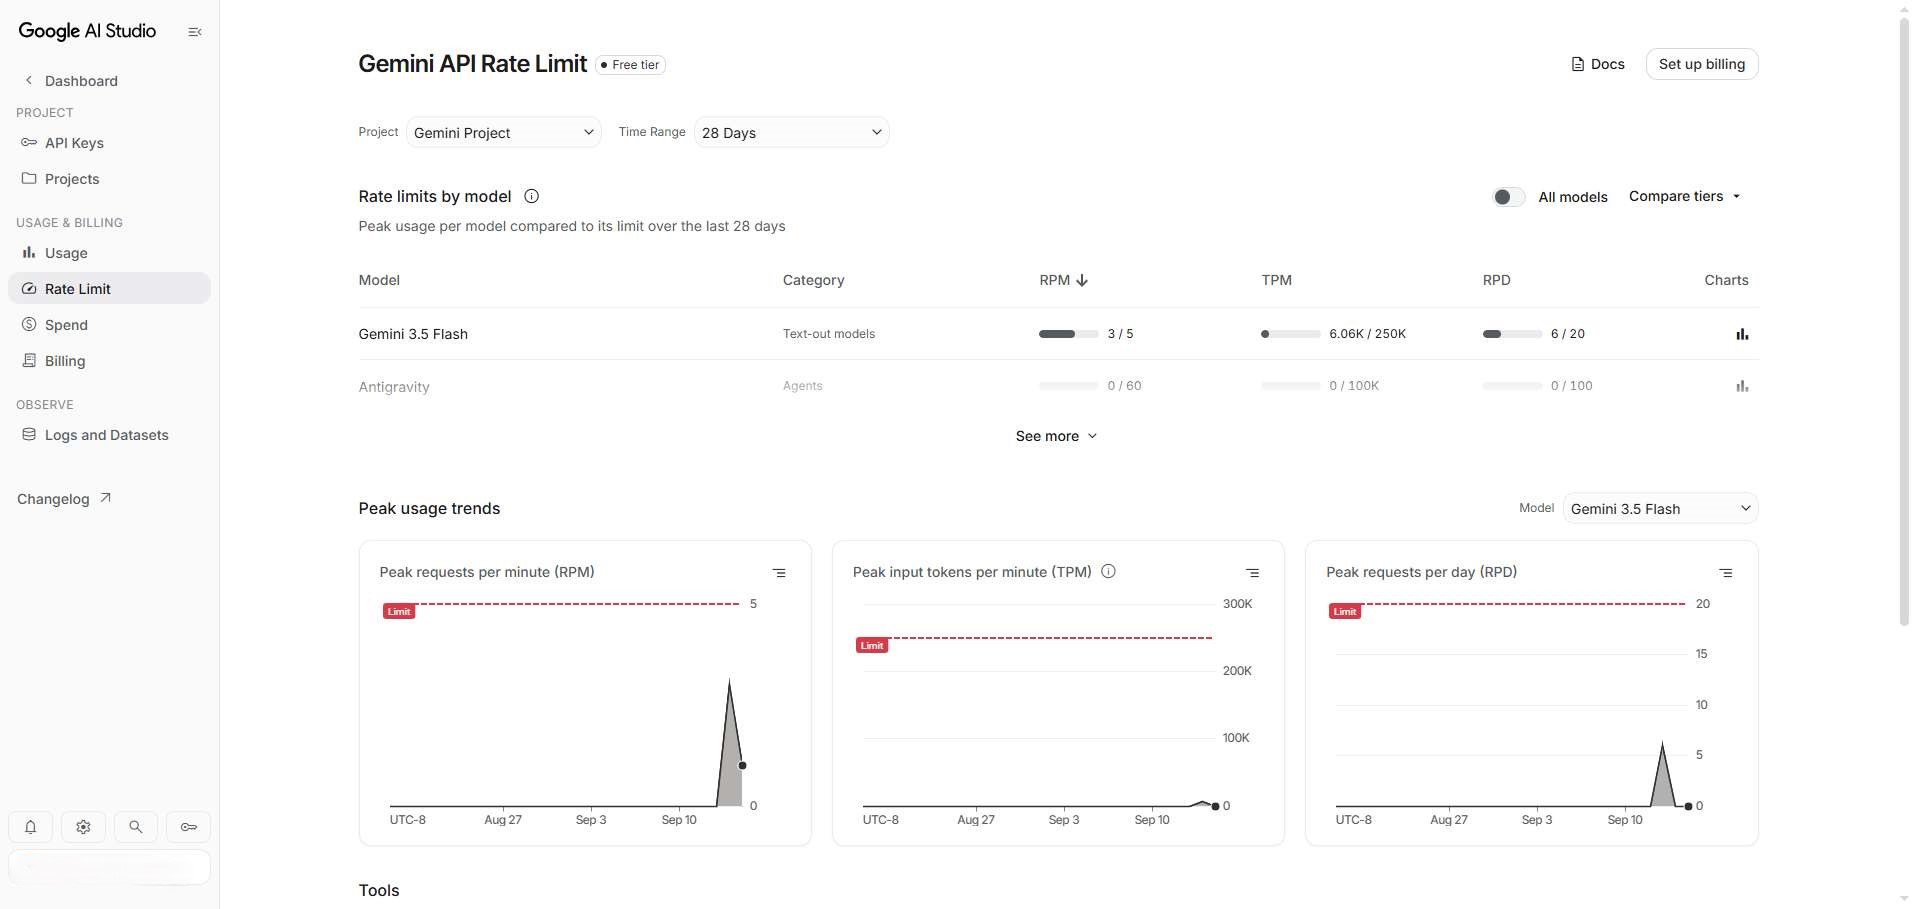1912x909 pixels.
Task: Open Changelog external link
Action: tap(64, 499)
